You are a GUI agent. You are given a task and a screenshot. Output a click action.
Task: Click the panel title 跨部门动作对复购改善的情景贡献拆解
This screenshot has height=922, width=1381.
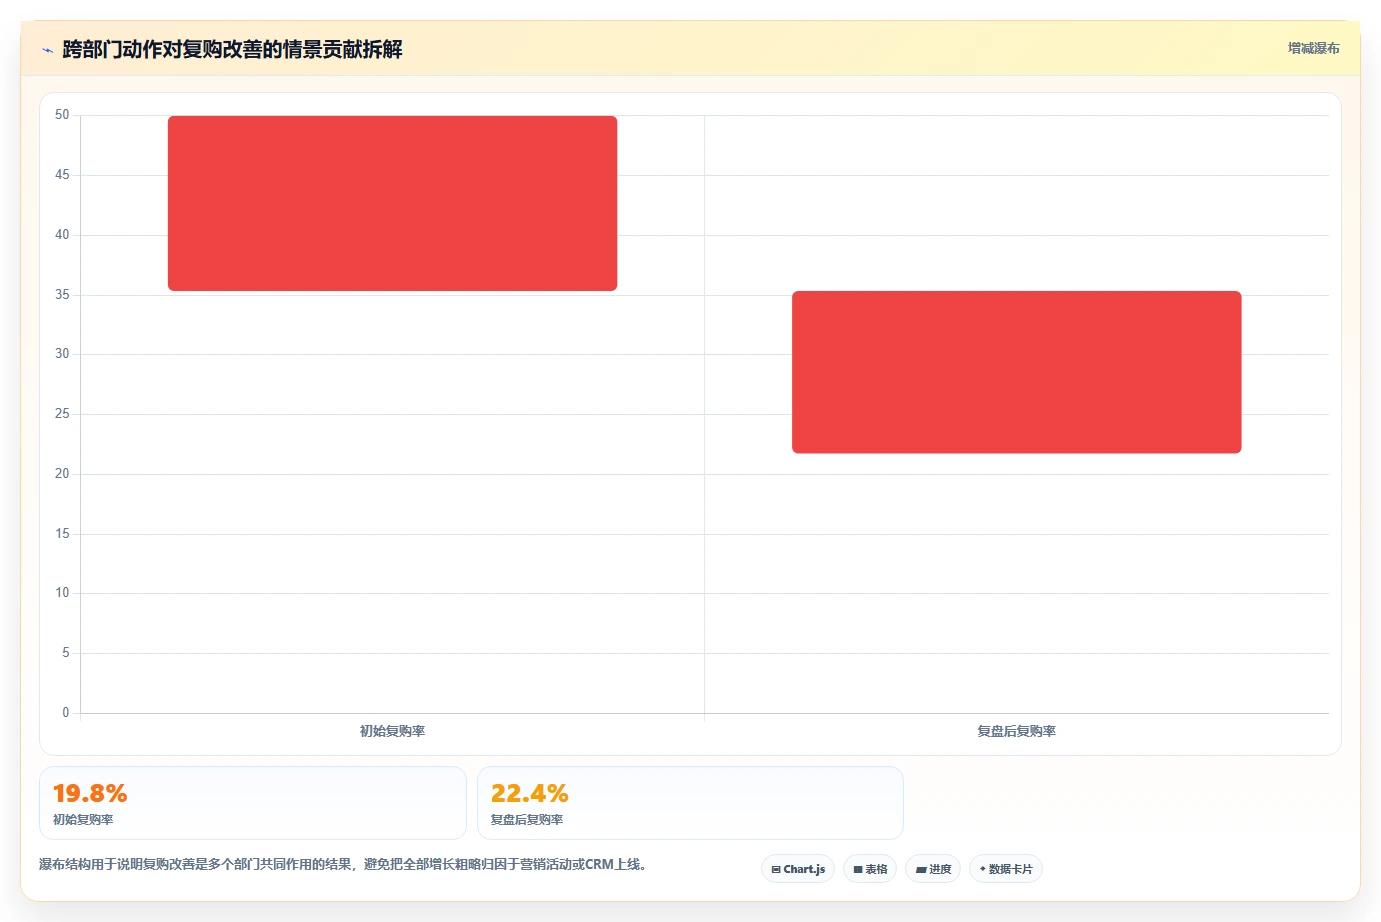(232, 49)
